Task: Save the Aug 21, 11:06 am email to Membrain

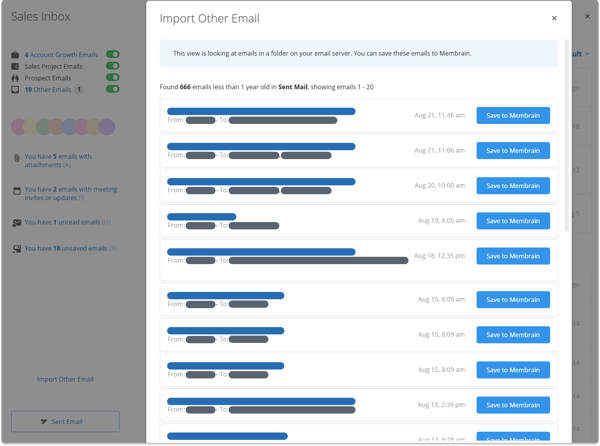Action: click(513, 150)
